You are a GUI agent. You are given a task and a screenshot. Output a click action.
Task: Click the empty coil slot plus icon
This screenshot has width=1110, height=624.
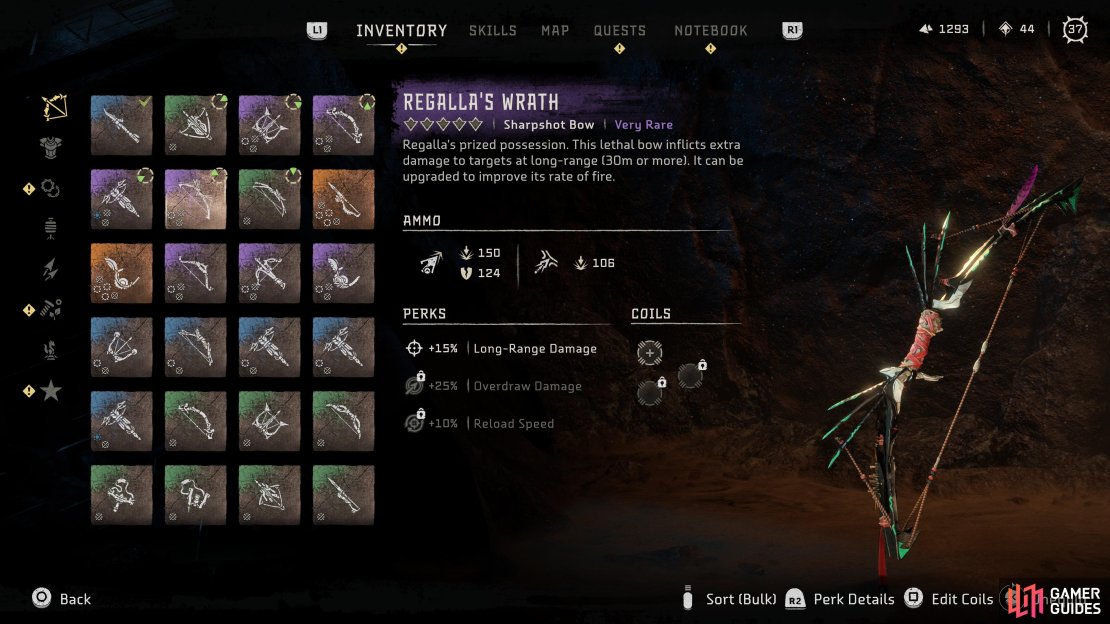(x=649, y=353)
